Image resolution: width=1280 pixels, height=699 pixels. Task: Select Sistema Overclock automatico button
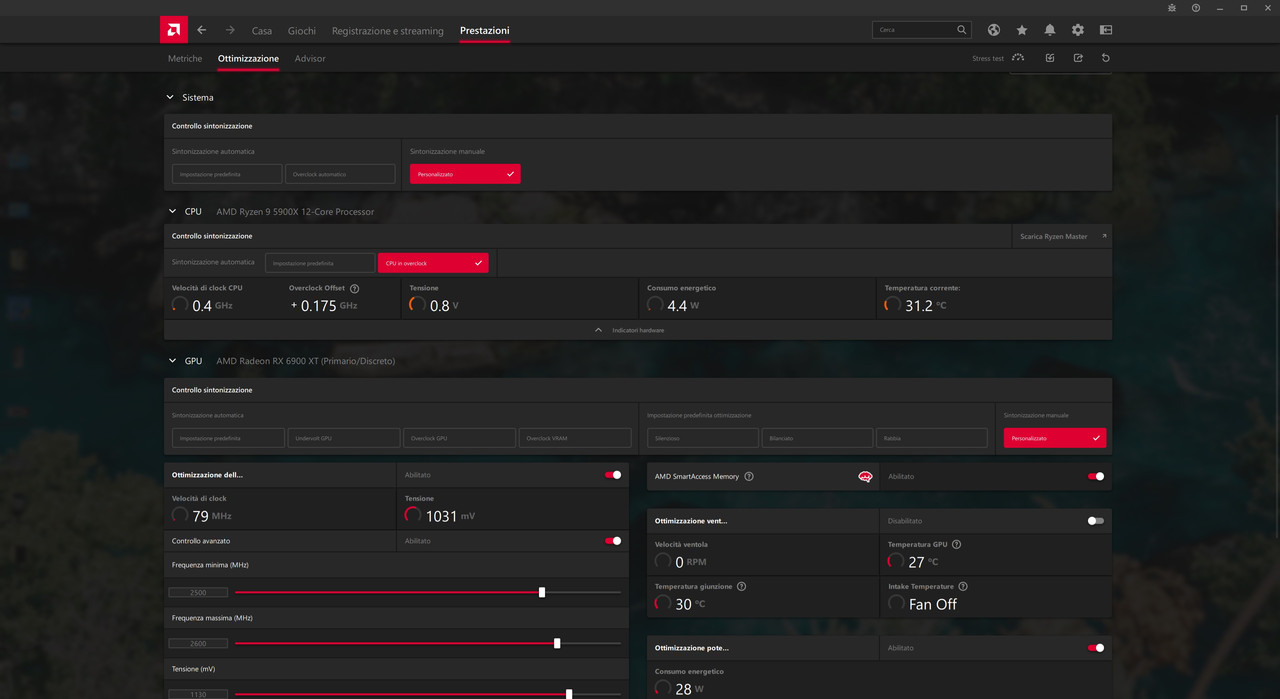point(340,174)
